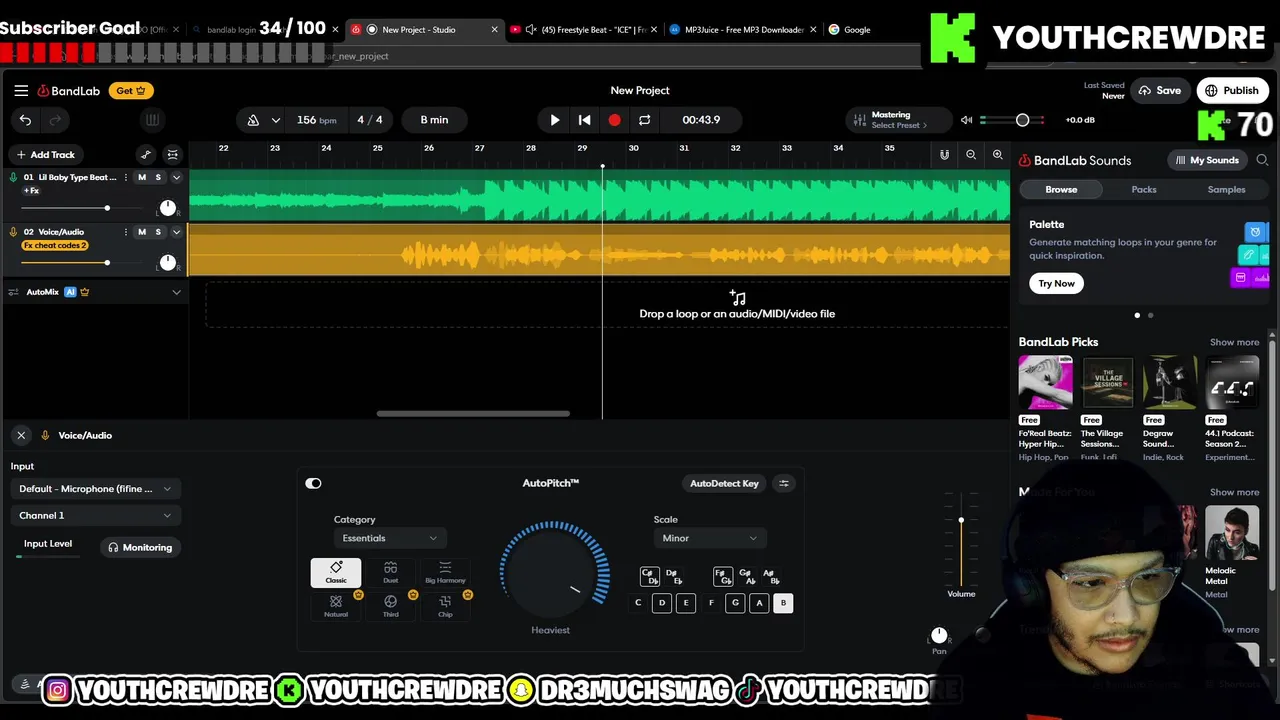Switch to the Samples tab
Viewport: 1280px width, 720px height.
point(1226,189)
